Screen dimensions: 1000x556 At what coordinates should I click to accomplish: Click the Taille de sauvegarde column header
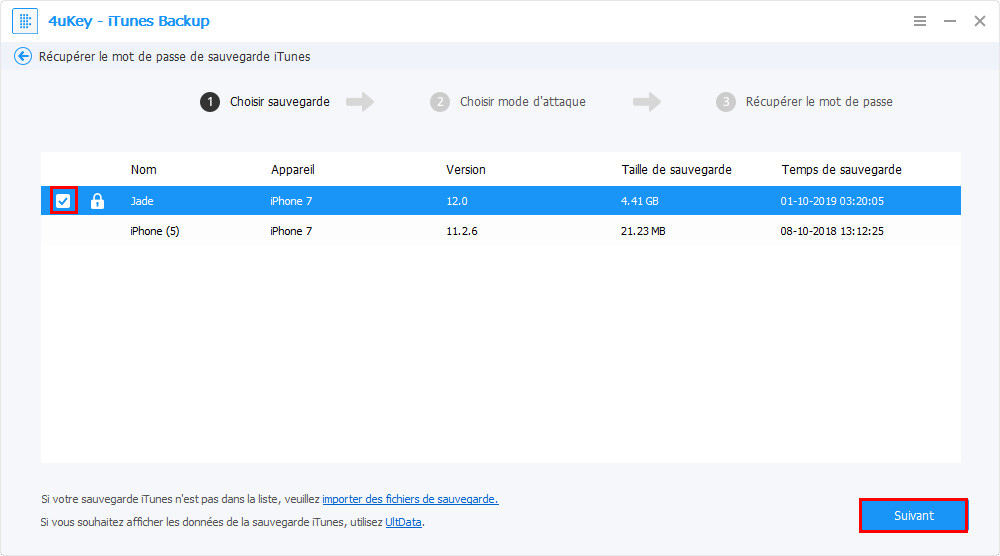pyautogui.click(x=677, y=170)
